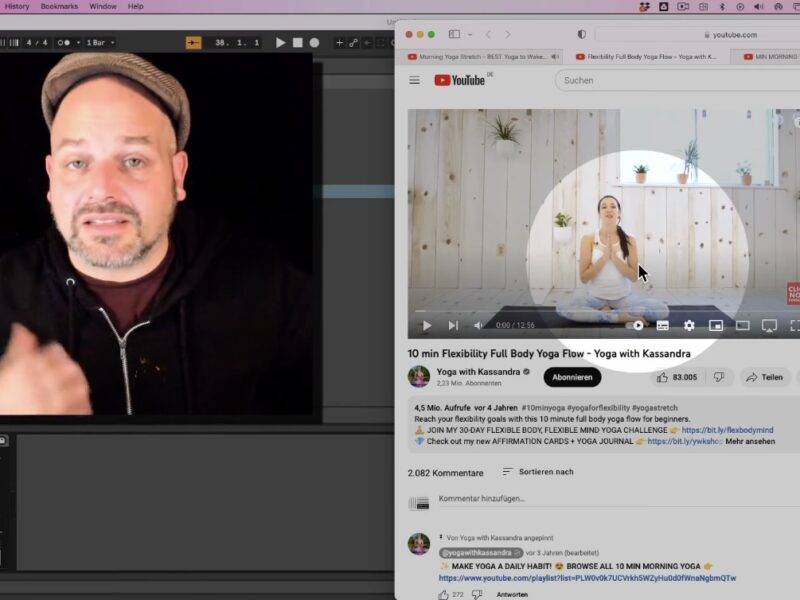The height and width of the screenshot is (600, 800).
Task: Open the Bookmarks menu in menu bar
Action: coord(59,6)
